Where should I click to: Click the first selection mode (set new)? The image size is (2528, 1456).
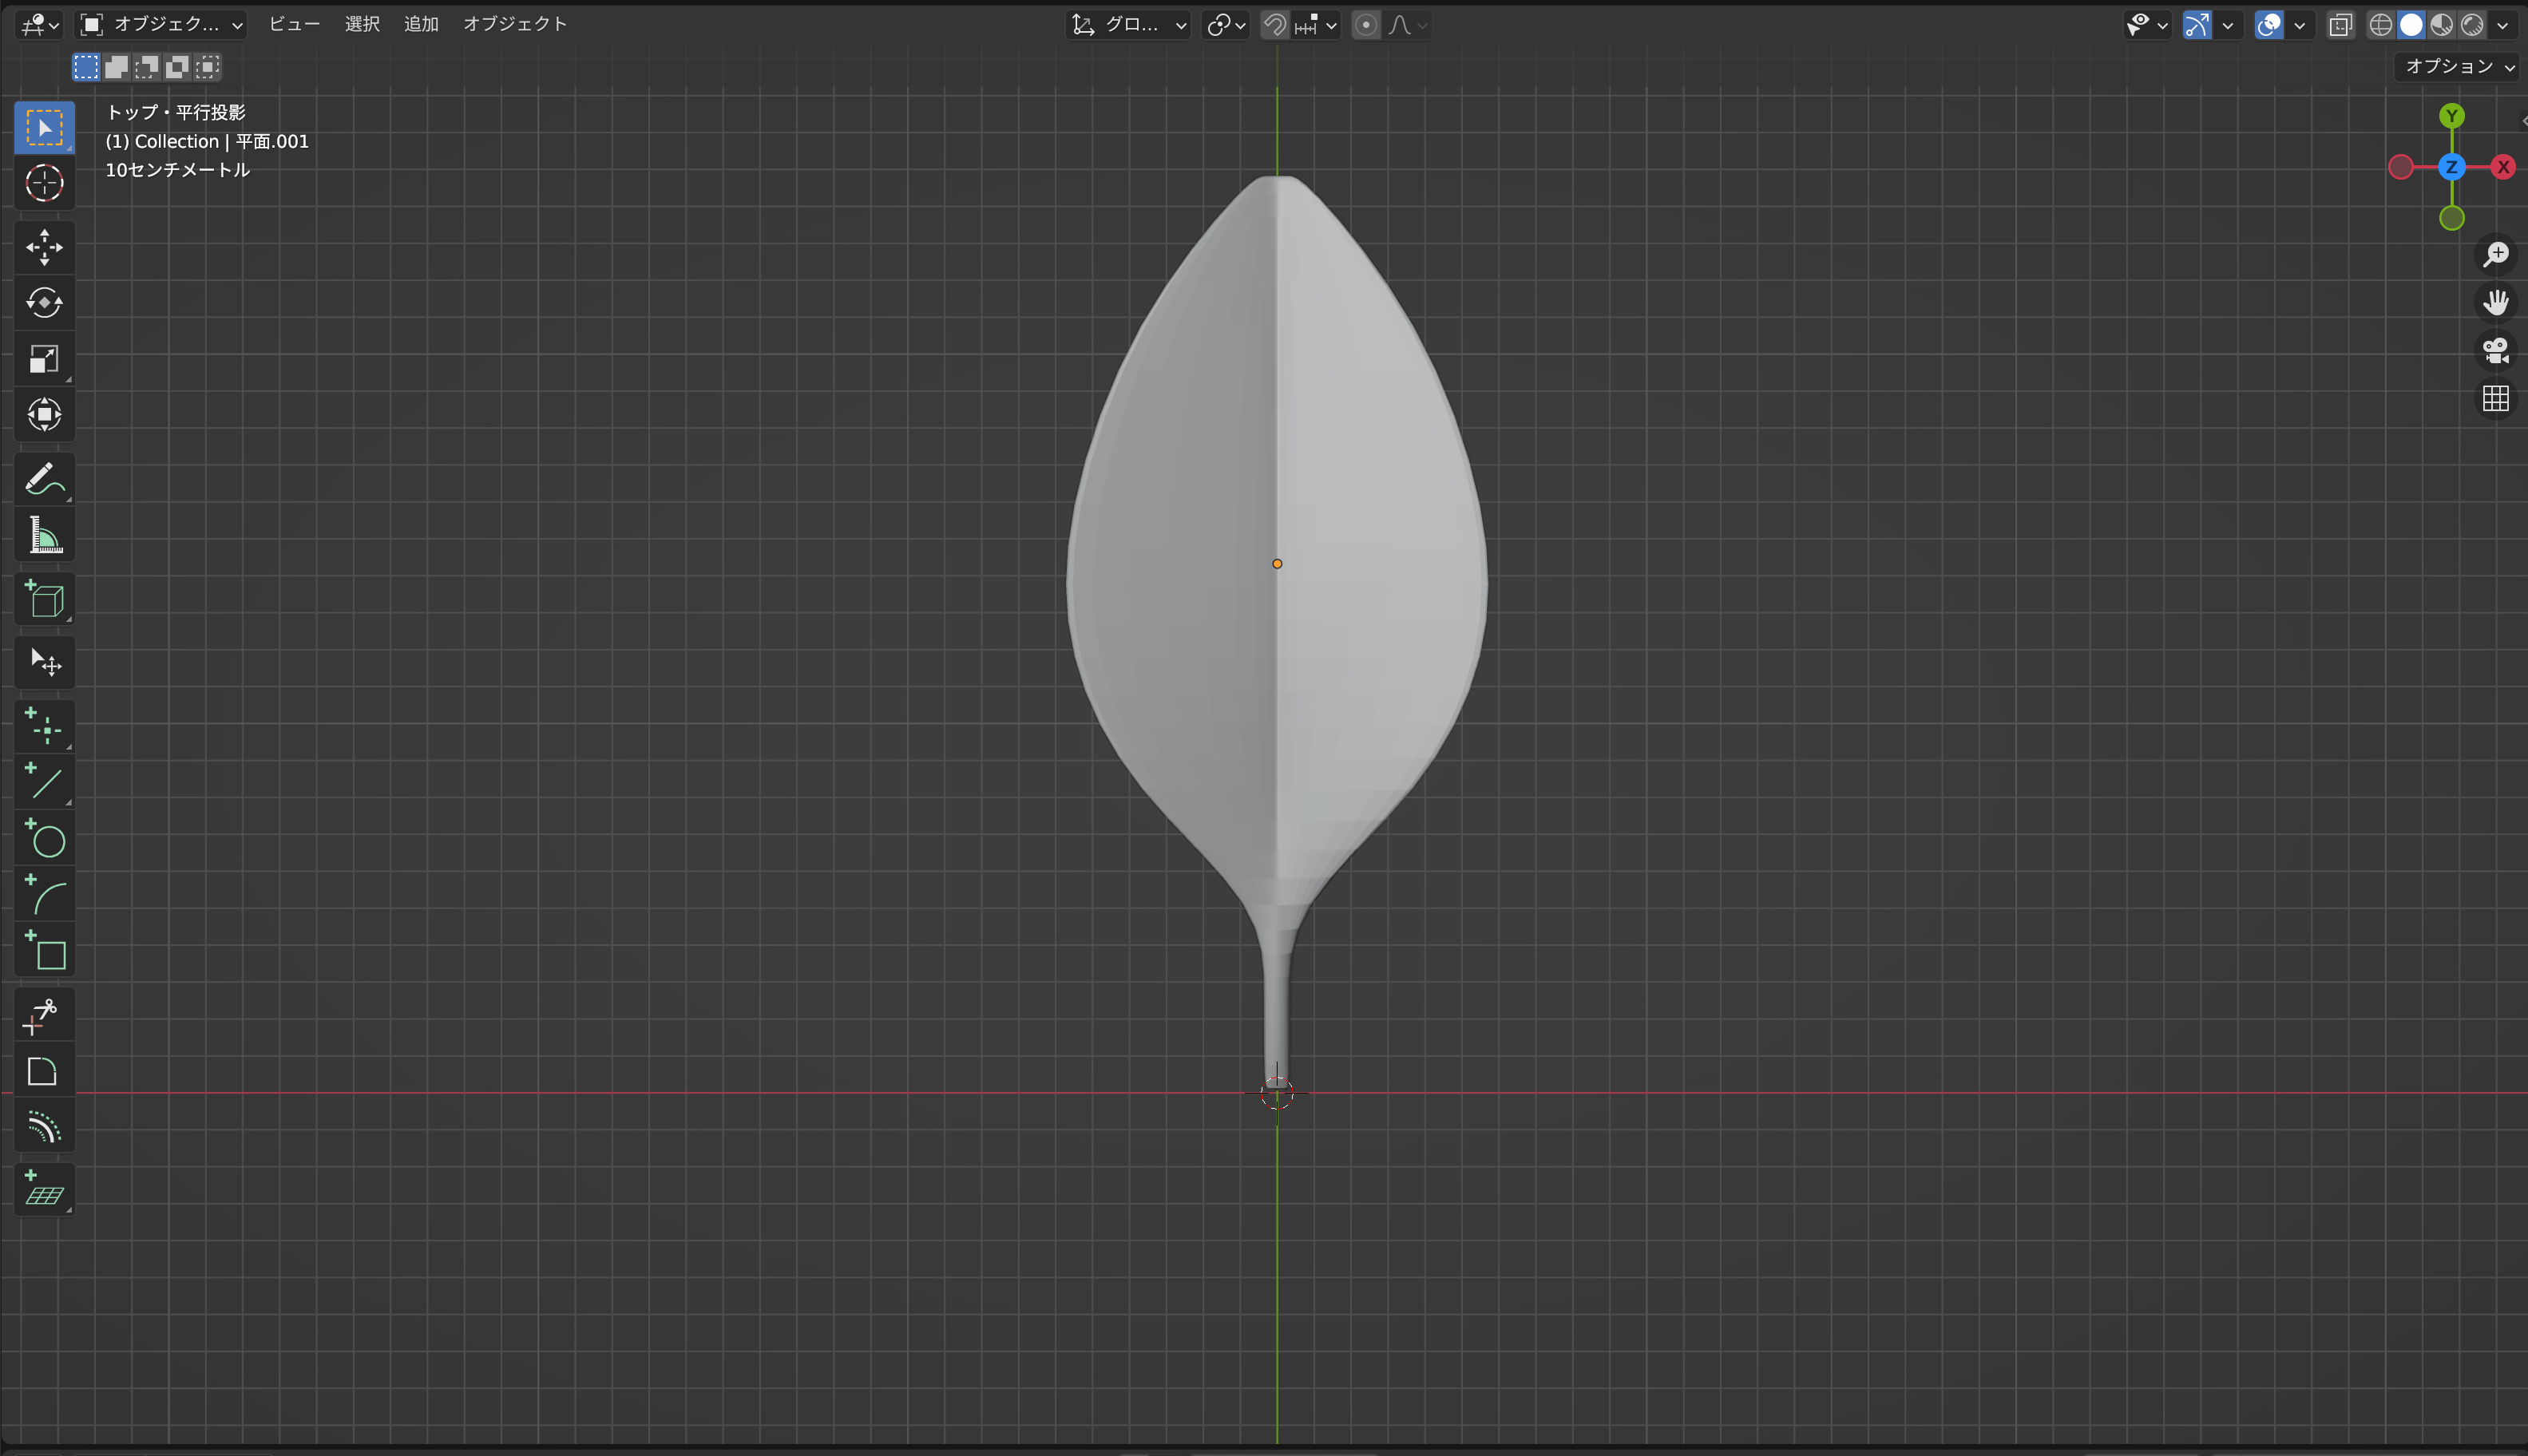tap(86, 67)
